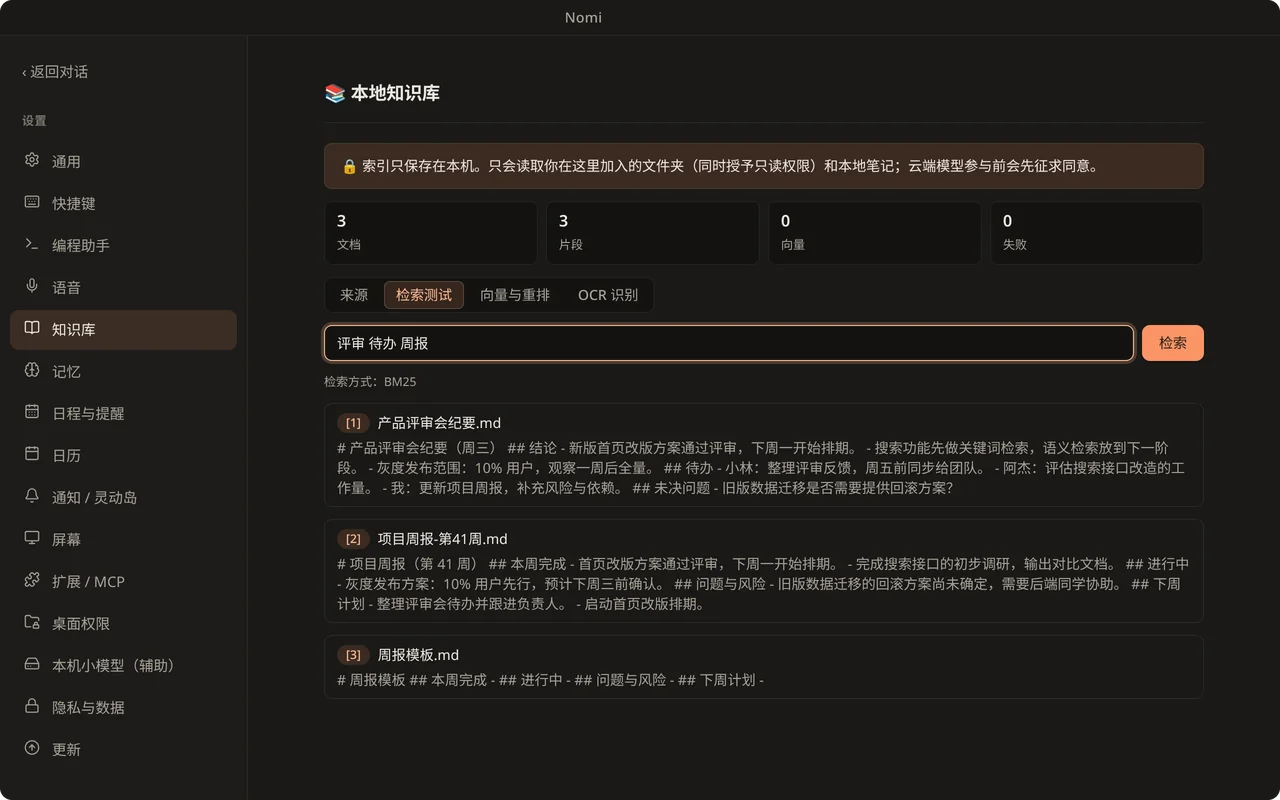Click the 文档 count card
1280x800 pixels.
point(430,233)
